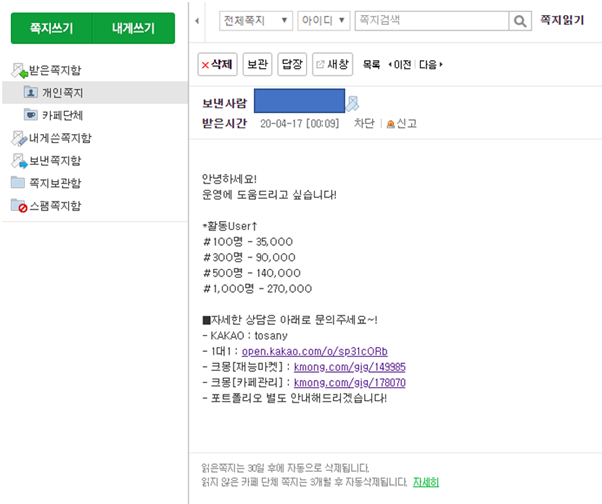
Task: Click the 쪽지쓰기 compose button
Action: coord(51,28)
